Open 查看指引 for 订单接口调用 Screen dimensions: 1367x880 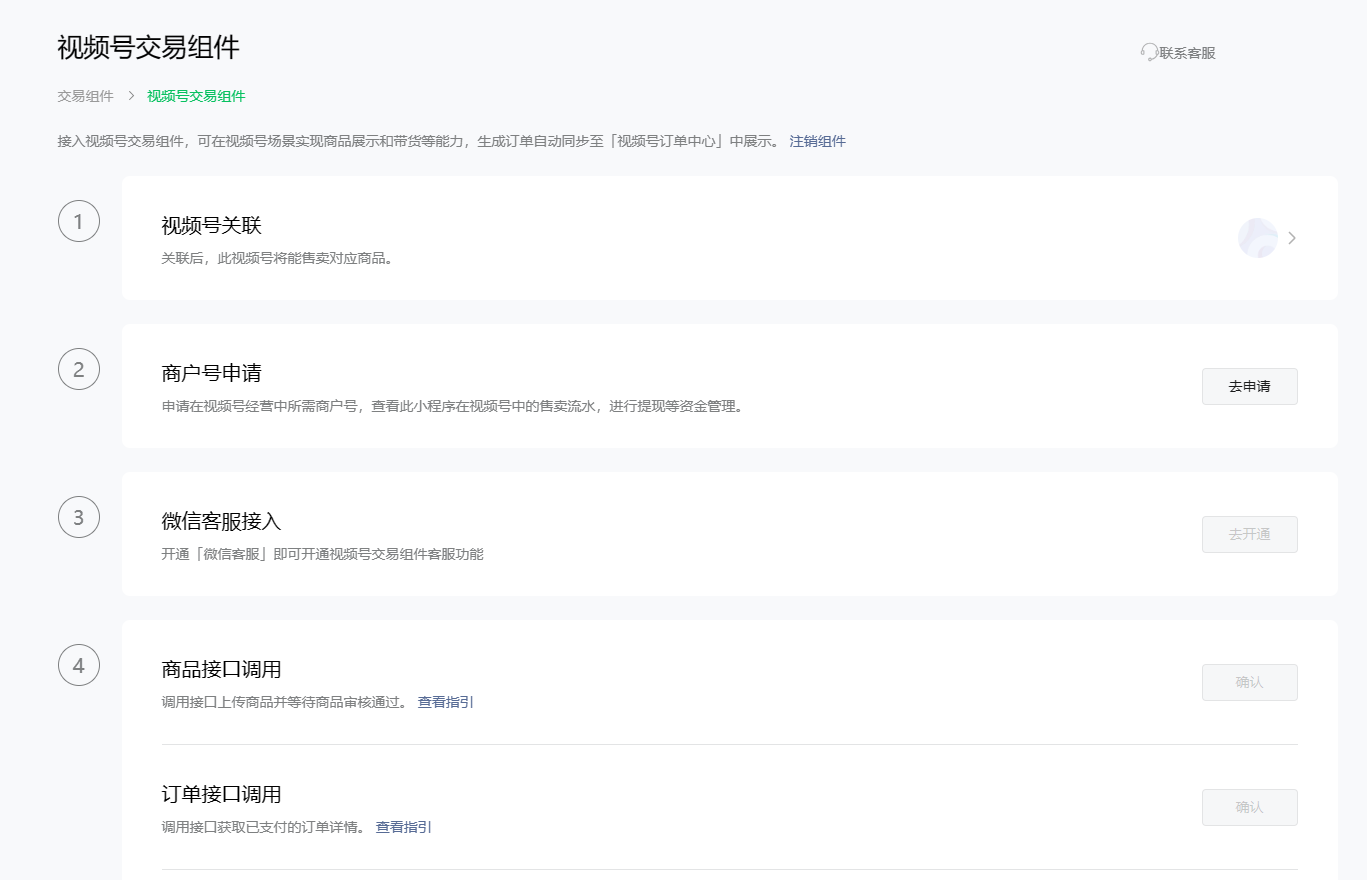404,827
